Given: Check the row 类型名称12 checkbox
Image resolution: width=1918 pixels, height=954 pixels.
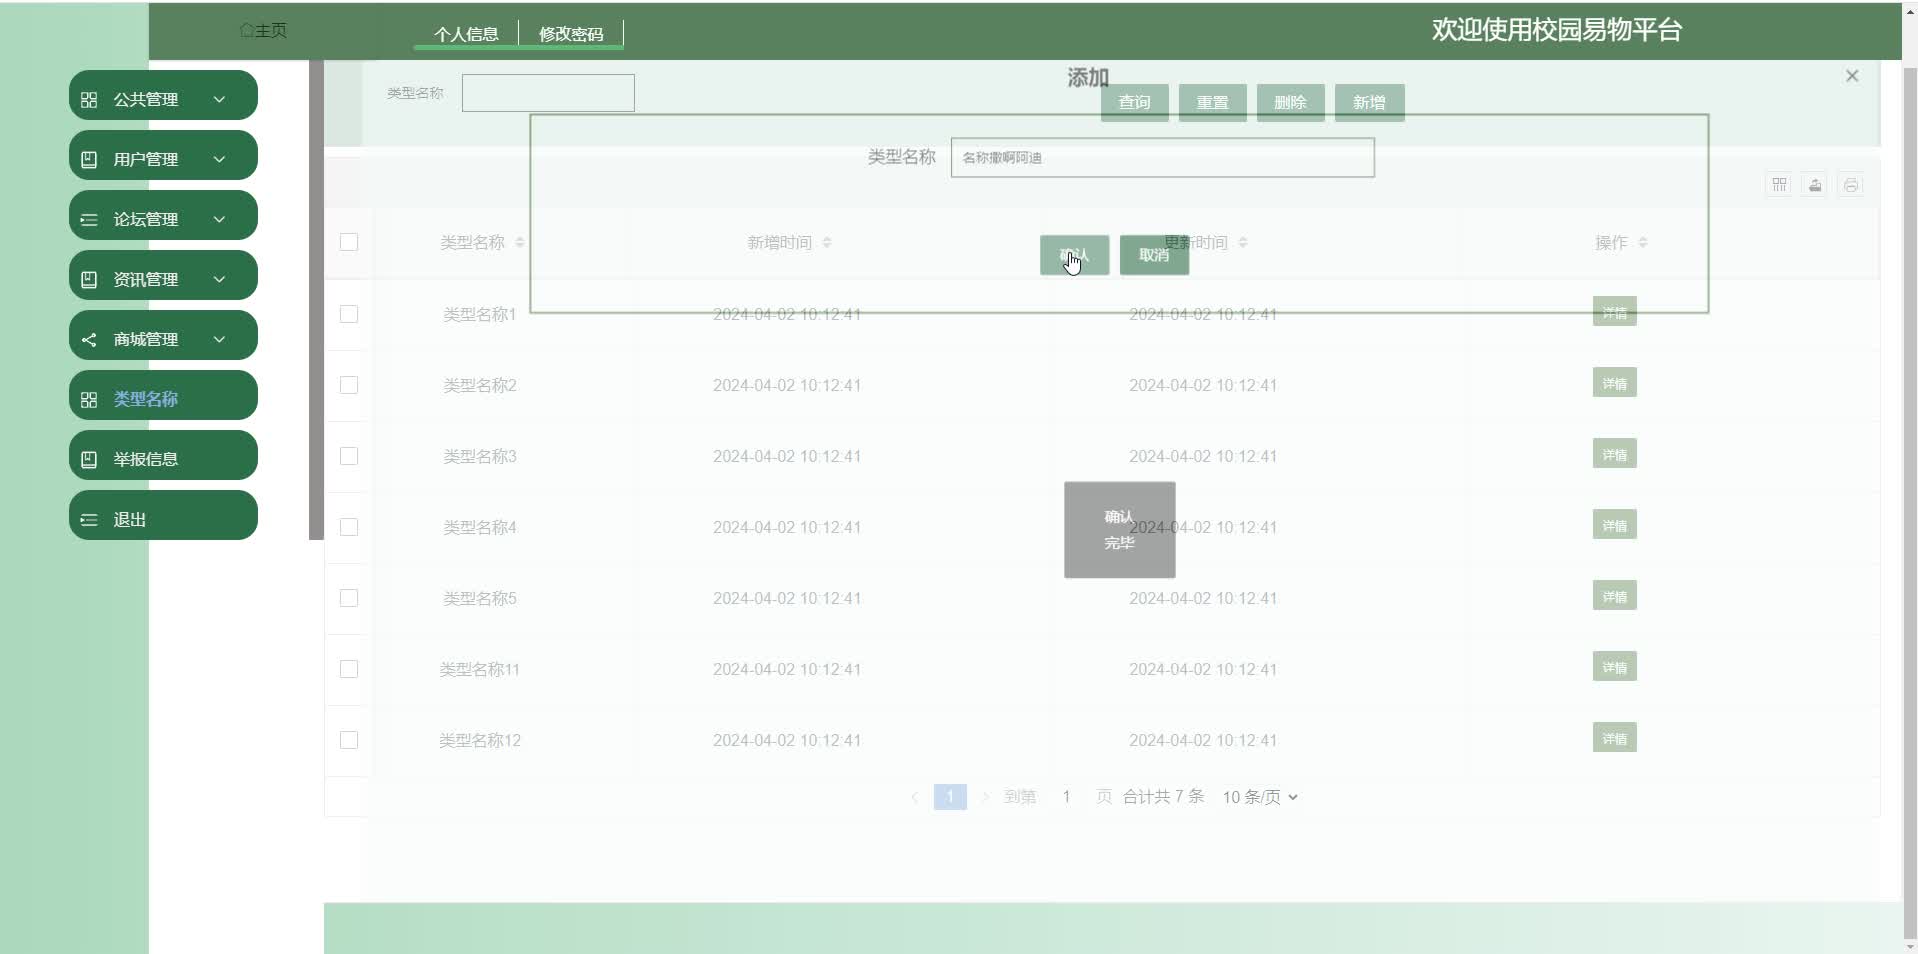Looking at the screenshot, I should pos(349,740).
